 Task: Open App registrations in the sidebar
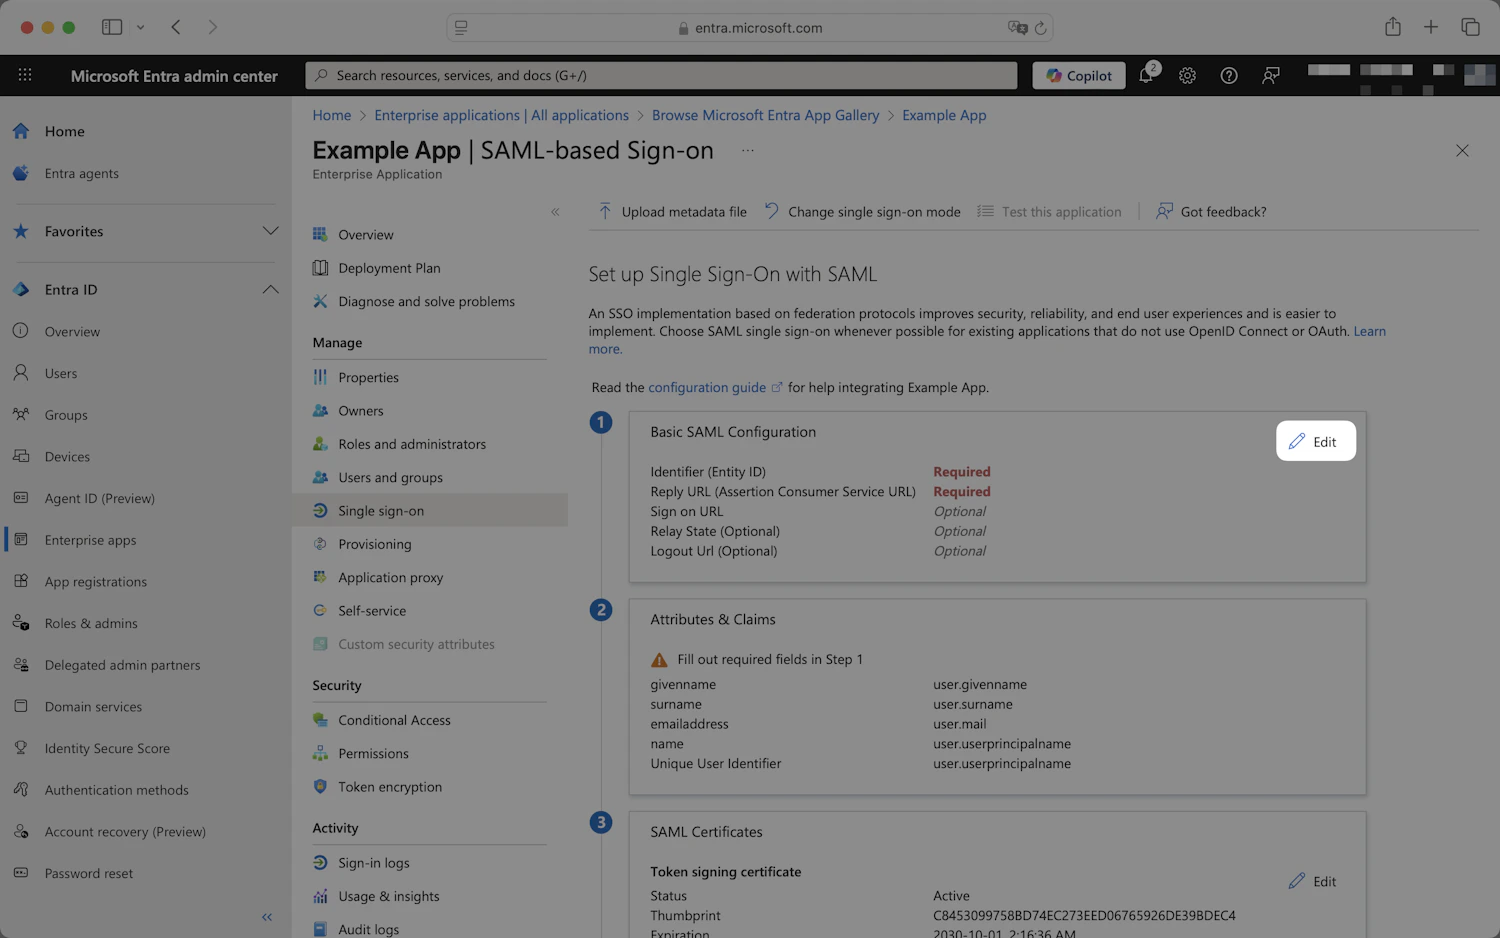(95, 582)
